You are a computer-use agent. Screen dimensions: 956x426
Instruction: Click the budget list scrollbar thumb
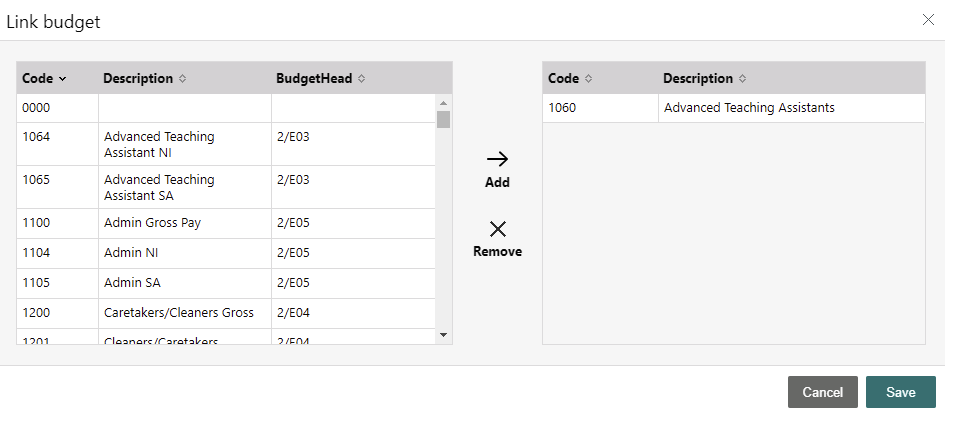coord(443,119)
